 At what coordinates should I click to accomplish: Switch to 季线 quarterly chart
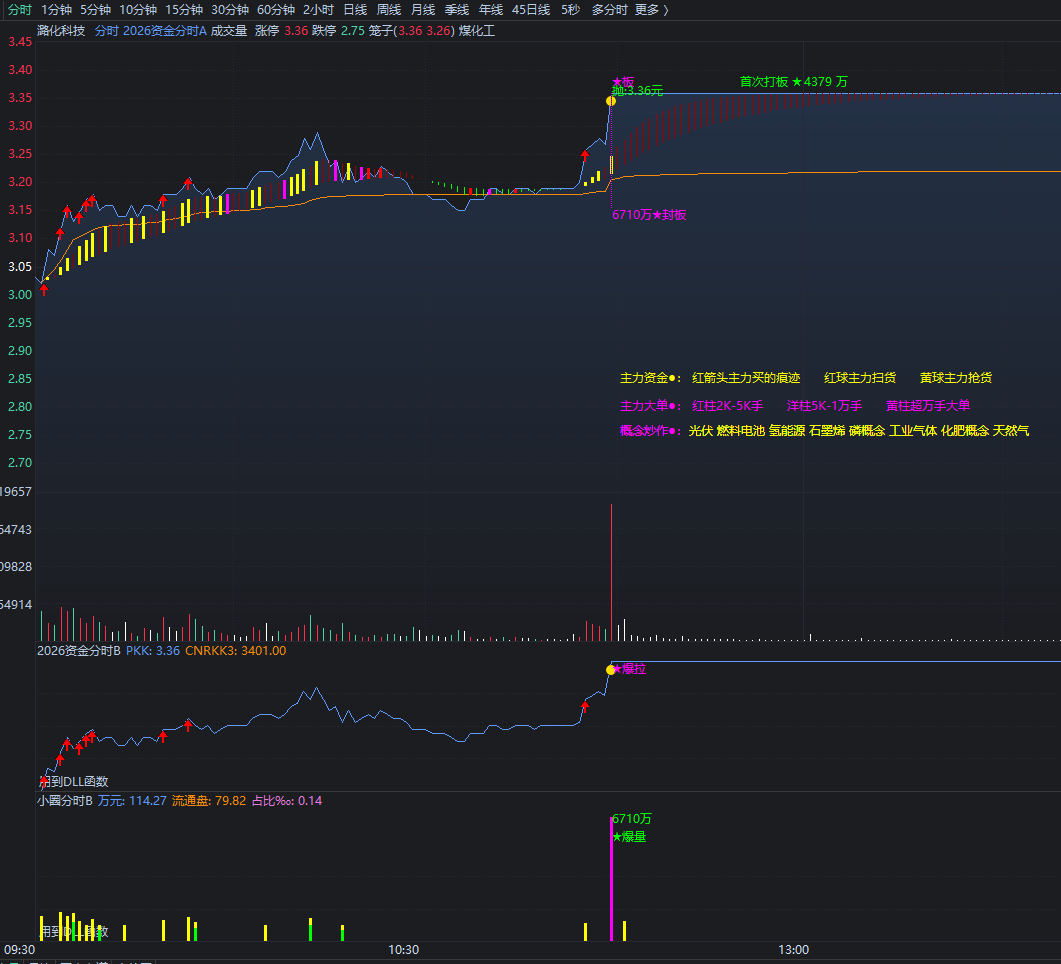(x=457, y=9)
